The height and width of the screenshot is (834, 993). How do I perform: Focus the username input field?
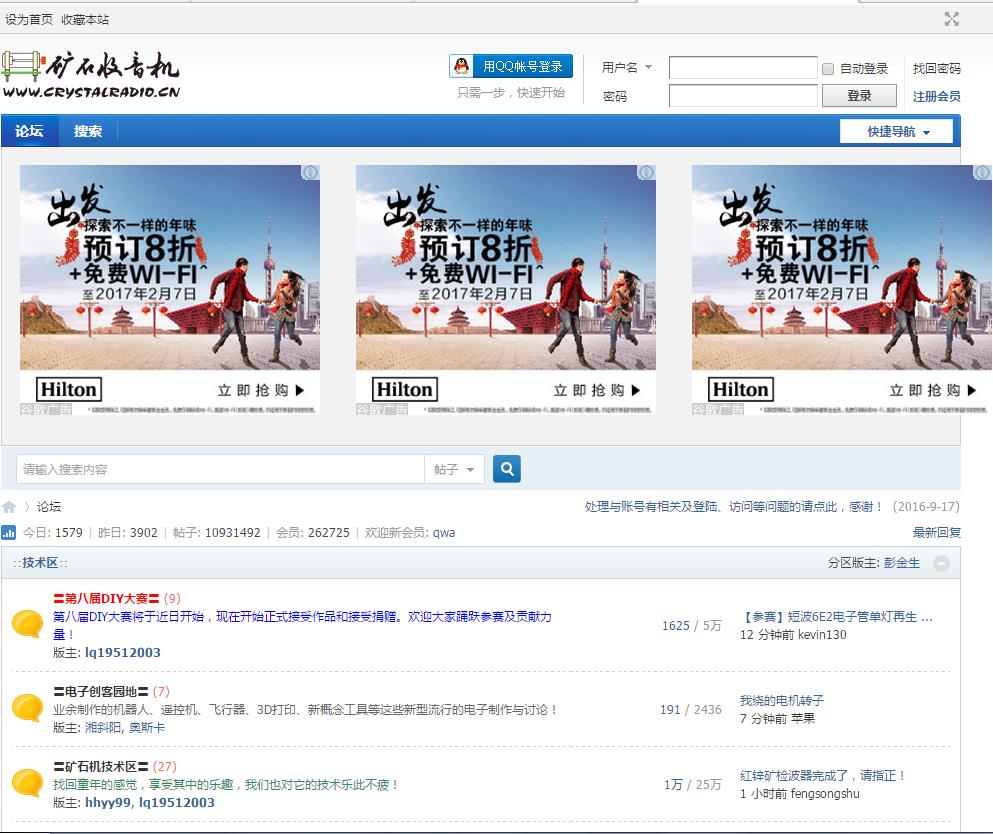point(743,68)
